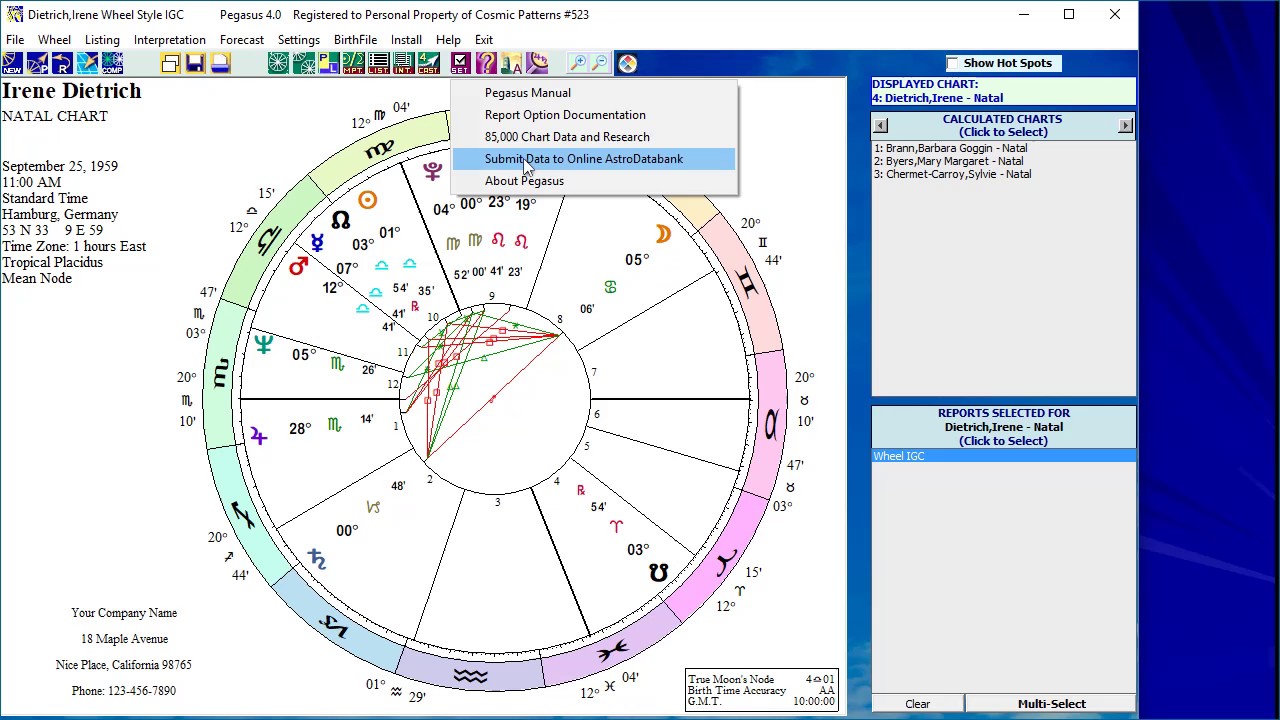Click the Irene Dietrich chart title
Viewport: 1280px width, 720px height.
(72, 91)
